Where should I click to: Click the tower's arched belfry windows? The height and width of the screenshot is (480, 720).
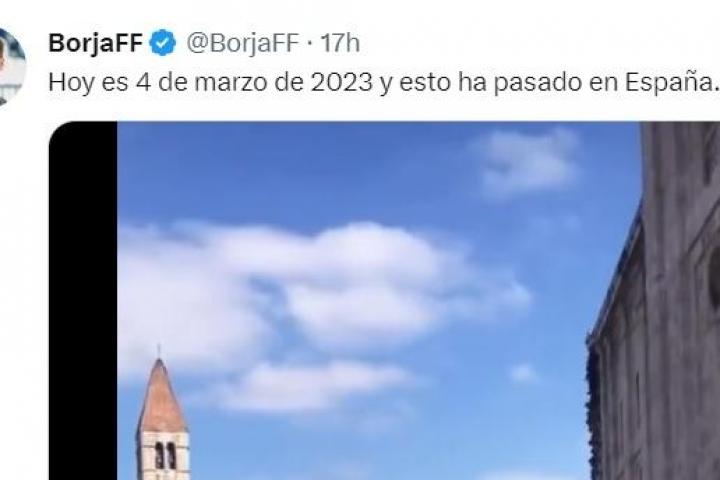pos(165,456)
